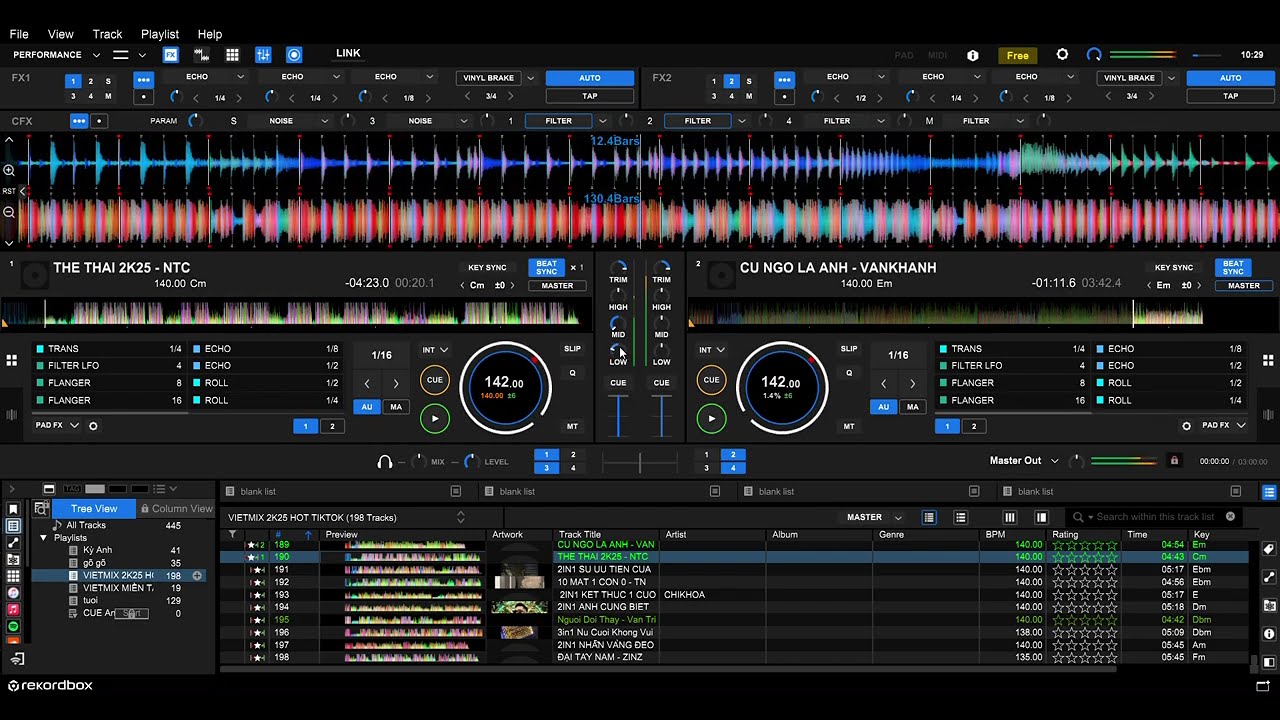1280x720 pixels.
Task: Click the track filter funnel icon
Action: point(232,535)
